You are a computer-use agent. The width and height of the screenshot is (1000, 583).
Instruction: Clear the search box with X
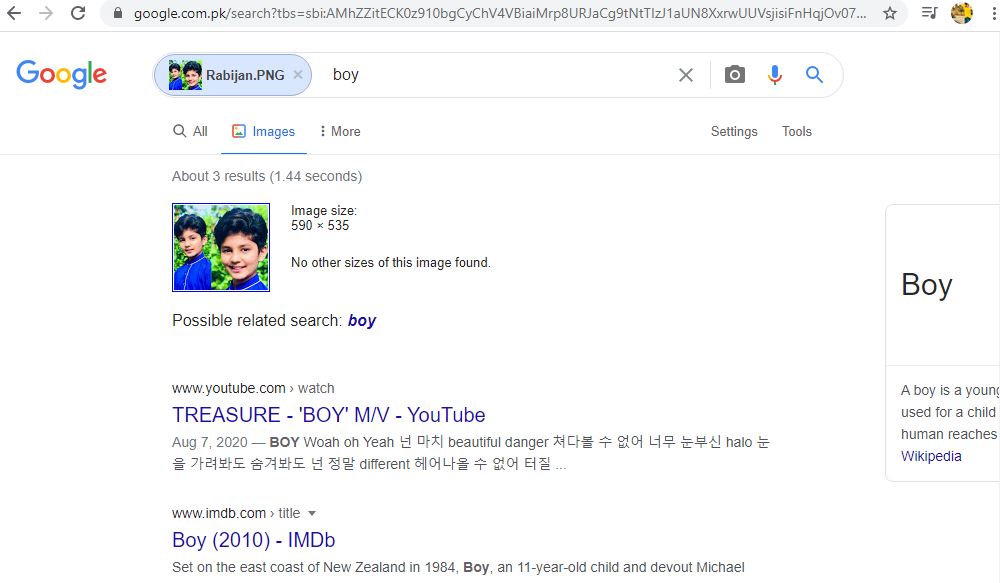[686, 75]
